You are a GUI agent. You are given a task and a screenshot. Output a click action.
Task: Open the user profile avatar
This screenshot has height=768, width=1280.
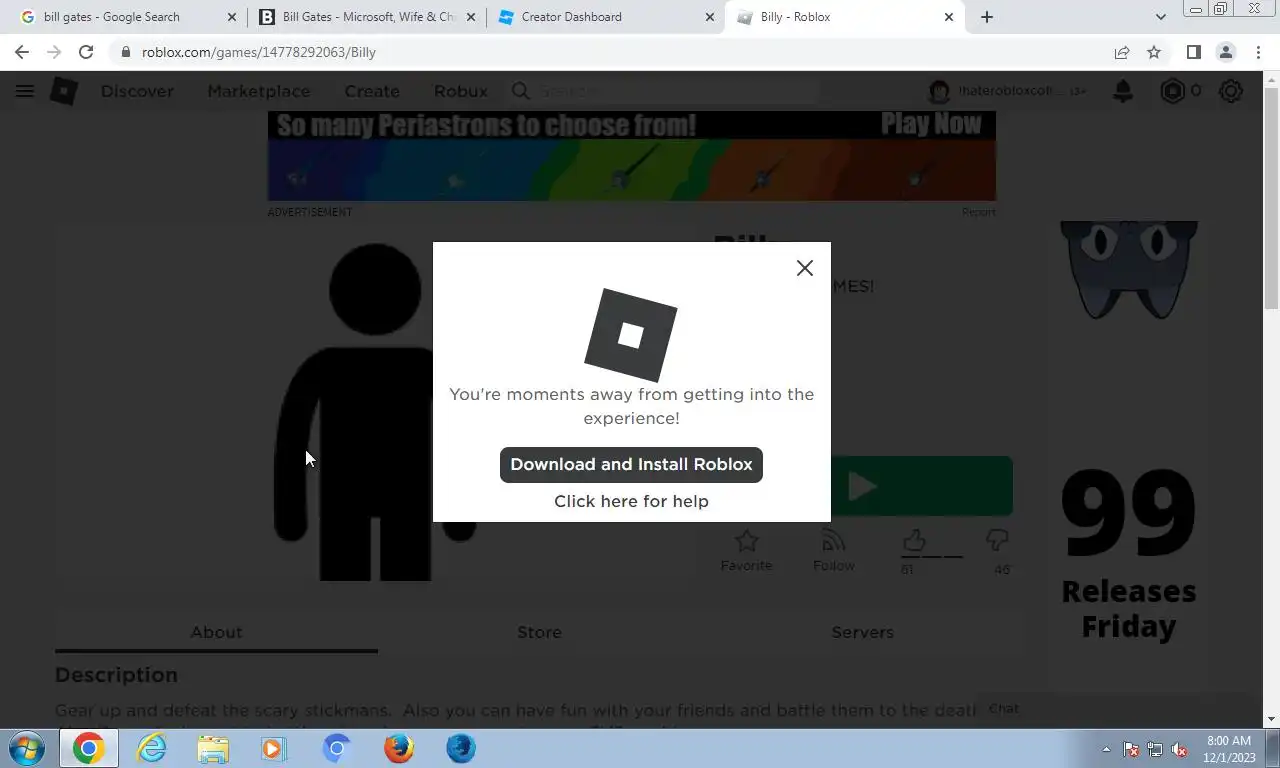click(x=938, y=91)
